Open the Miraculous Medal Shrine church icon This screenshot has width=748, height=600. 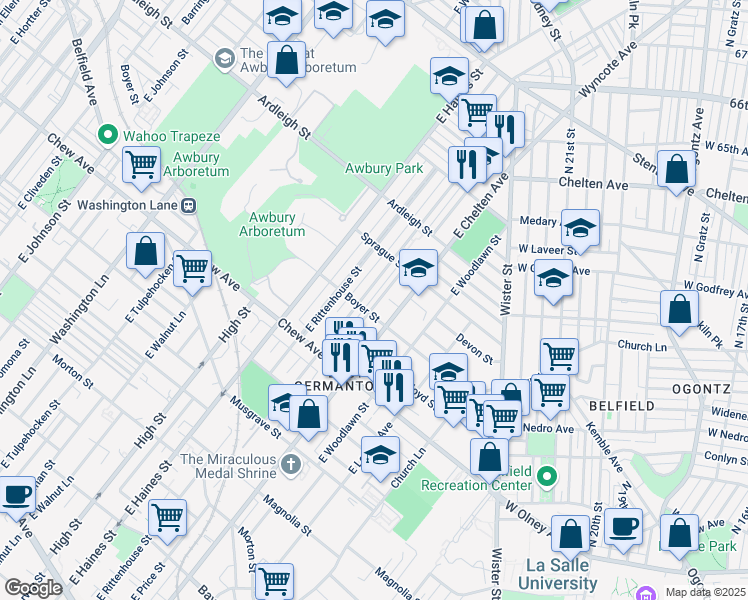[291, 465]
